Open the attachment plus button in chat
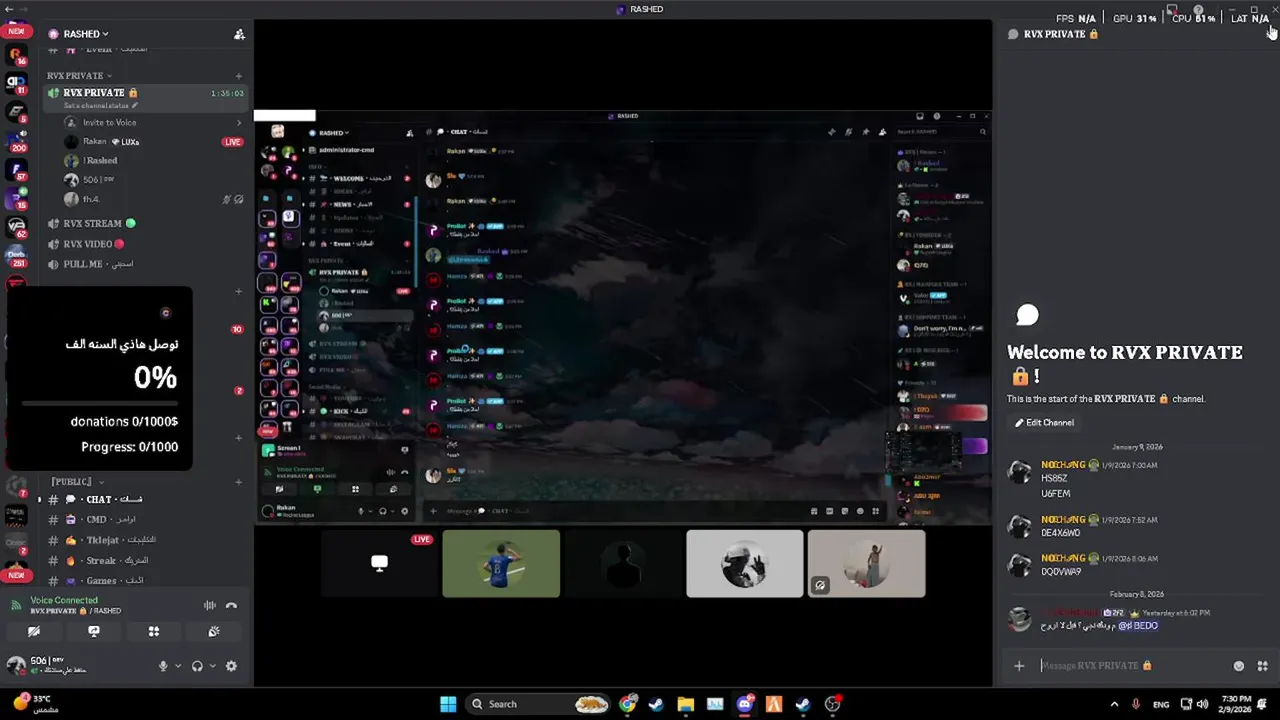Viewport: 1280px width, 720px height. point(1019,666)
